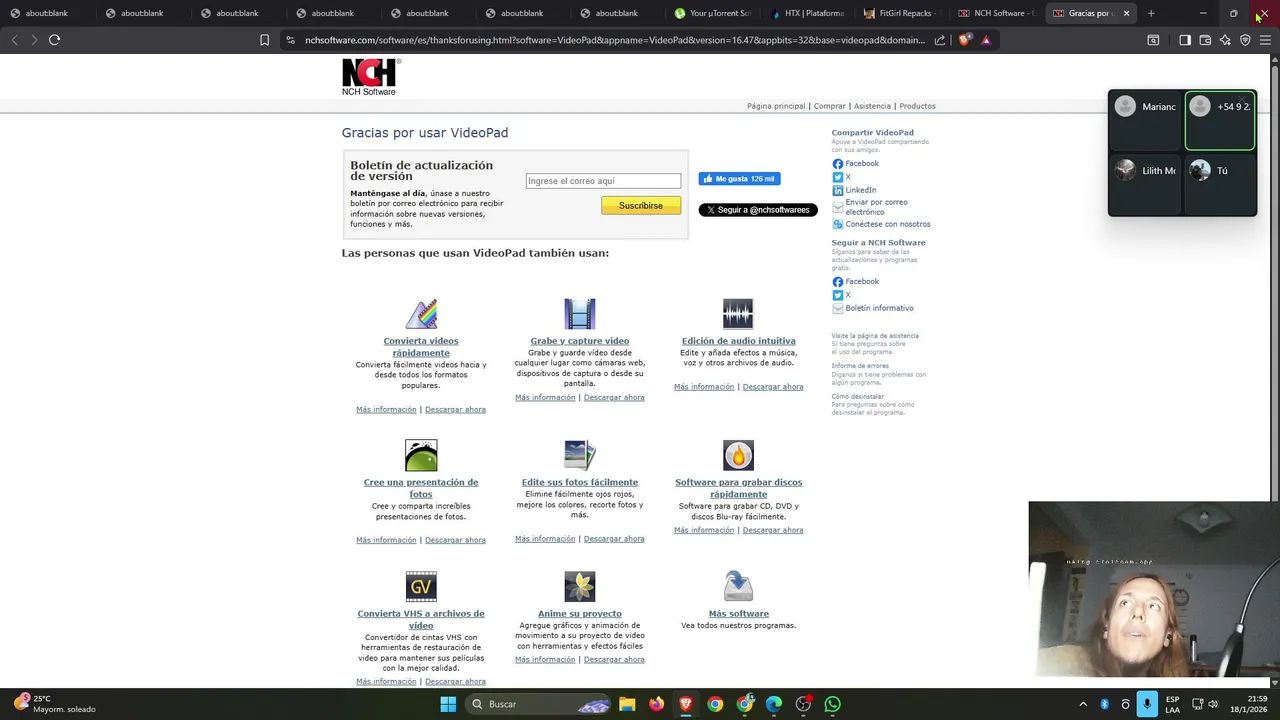This screenshot has width=1280, height=720.
Task: Click the share icon in the address bar
Action: coord(940,40)
